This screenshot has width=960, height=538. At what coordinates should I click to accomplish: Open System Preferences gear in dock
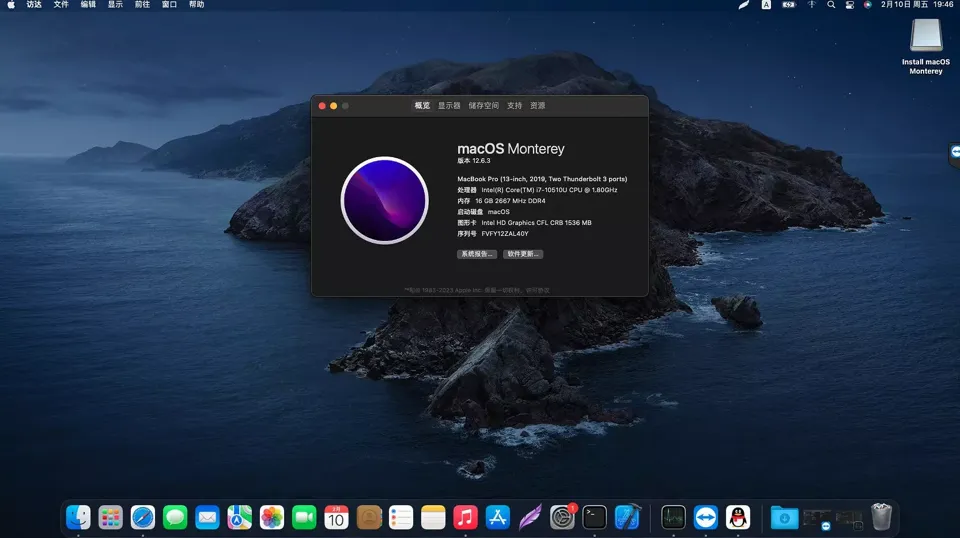[562, 517]
